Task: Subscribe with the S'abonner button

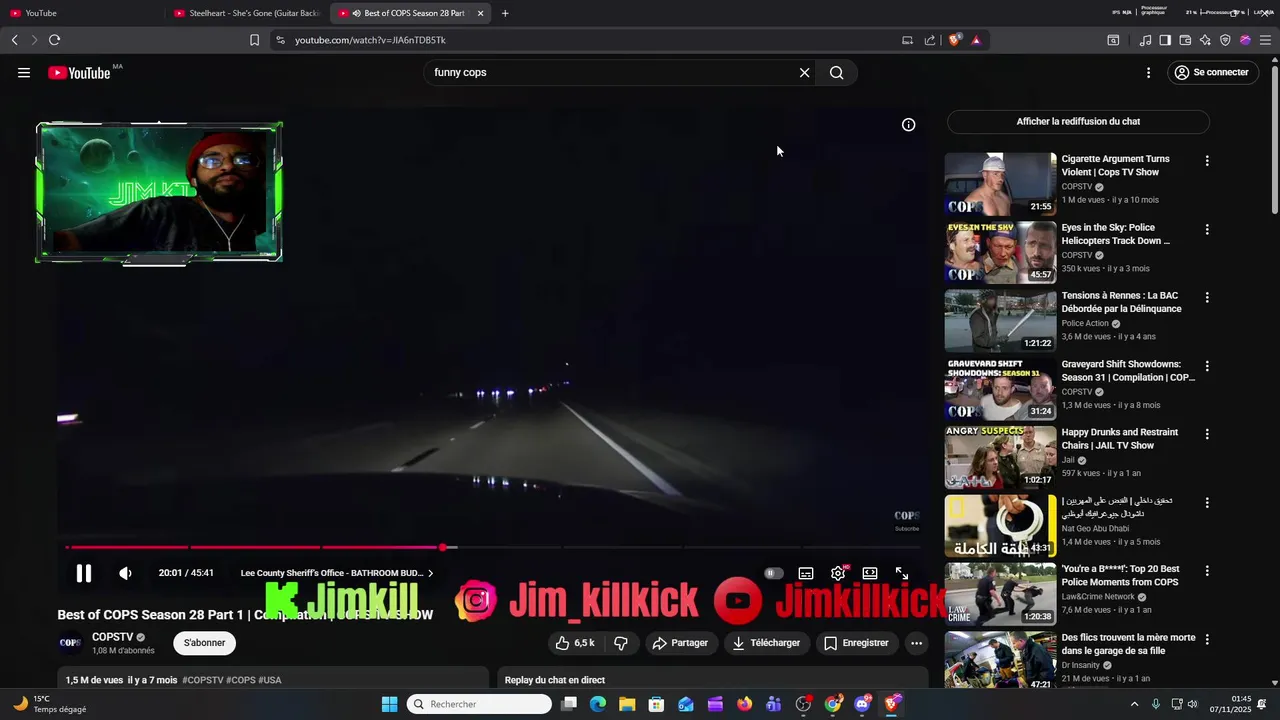Action: click(204, 643)
